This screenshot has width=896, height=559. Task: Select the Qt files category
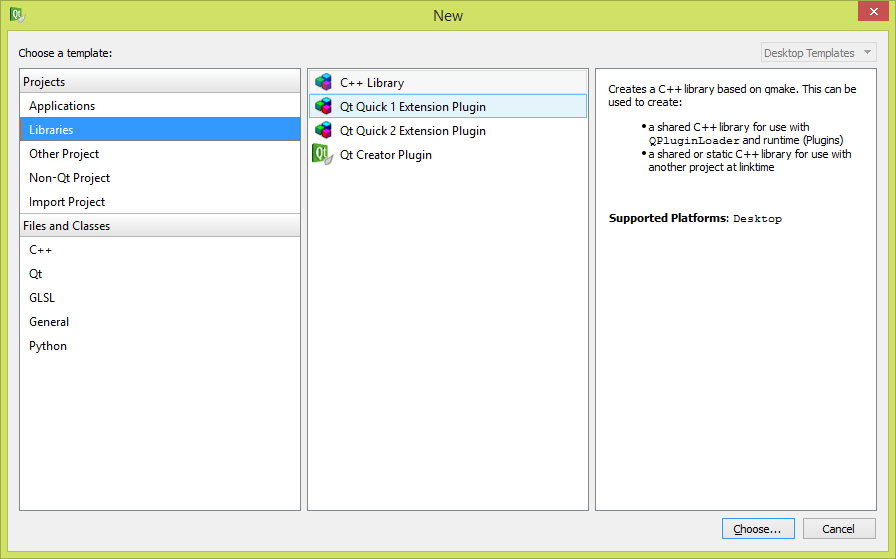tap(160, 274)
